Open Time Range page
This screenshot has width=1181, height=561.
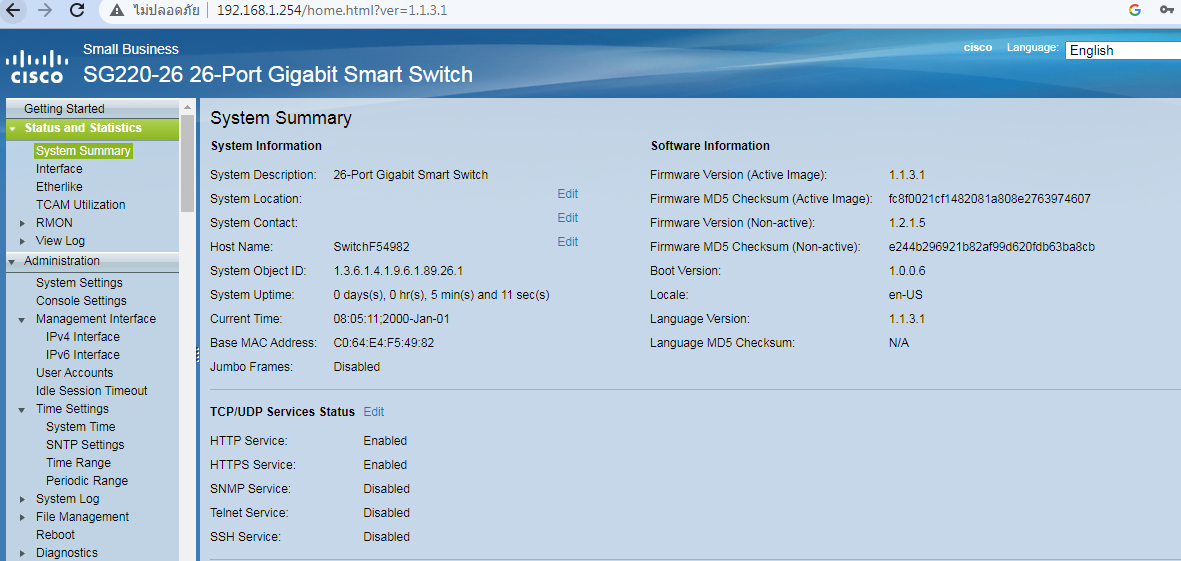tap(78, 463)
